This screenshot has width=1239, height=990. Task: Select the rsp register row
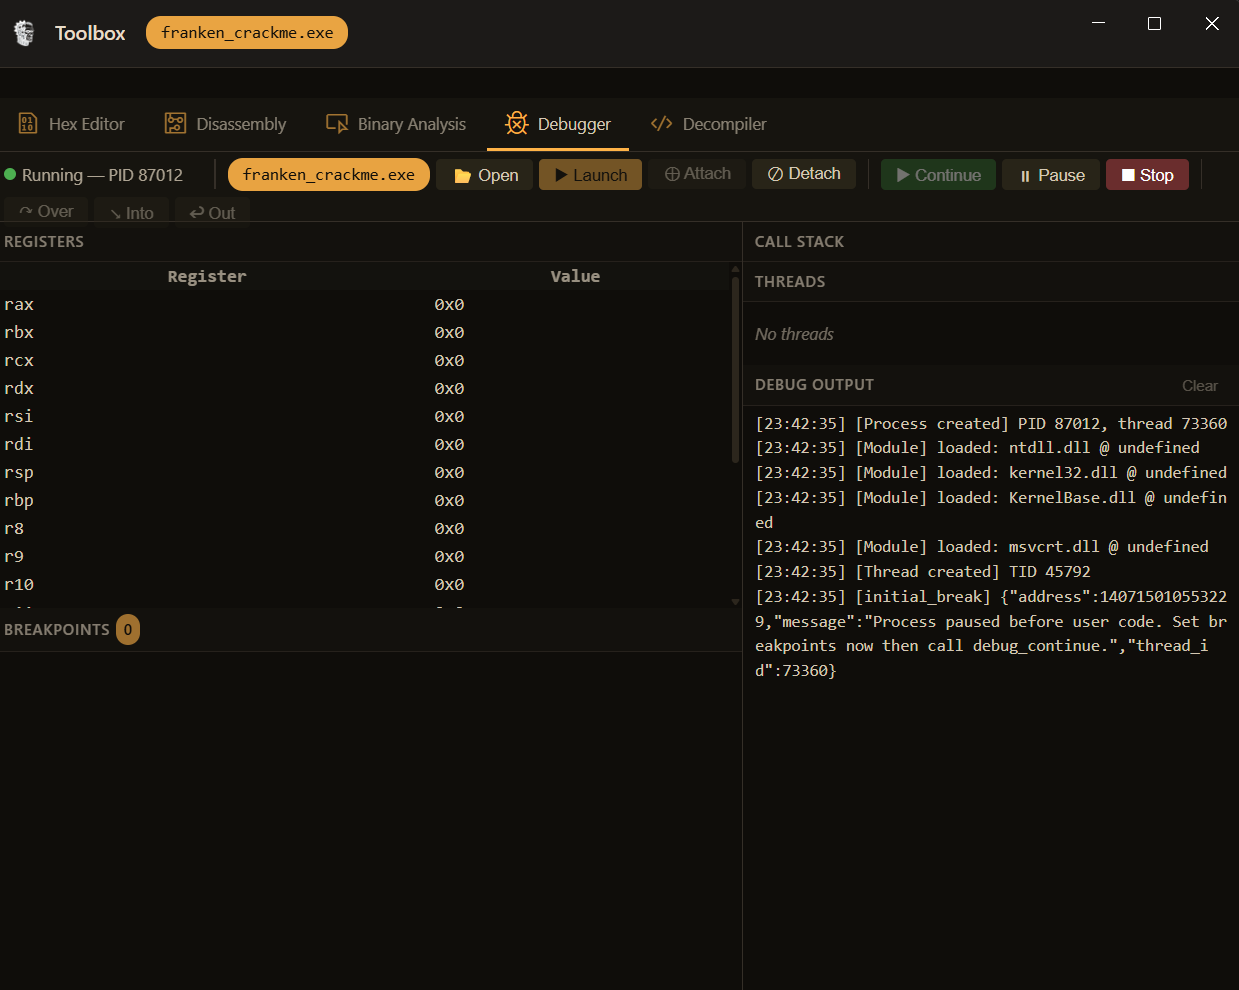coord(365,472)
